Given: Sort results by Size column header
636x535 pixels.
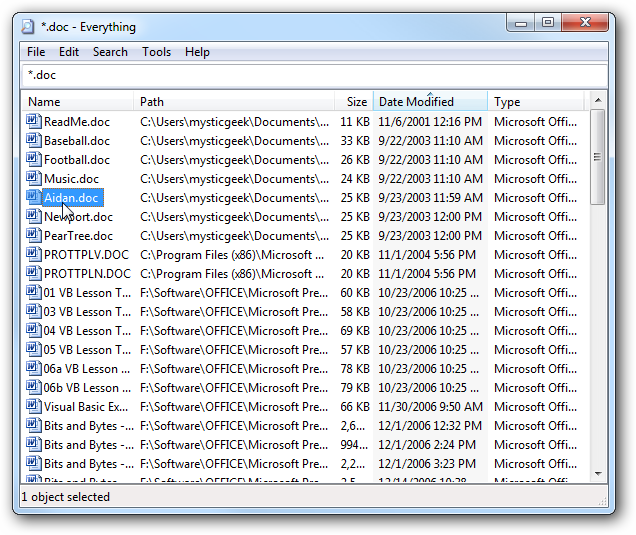Looking at the screenshot, I should (354, 101).
